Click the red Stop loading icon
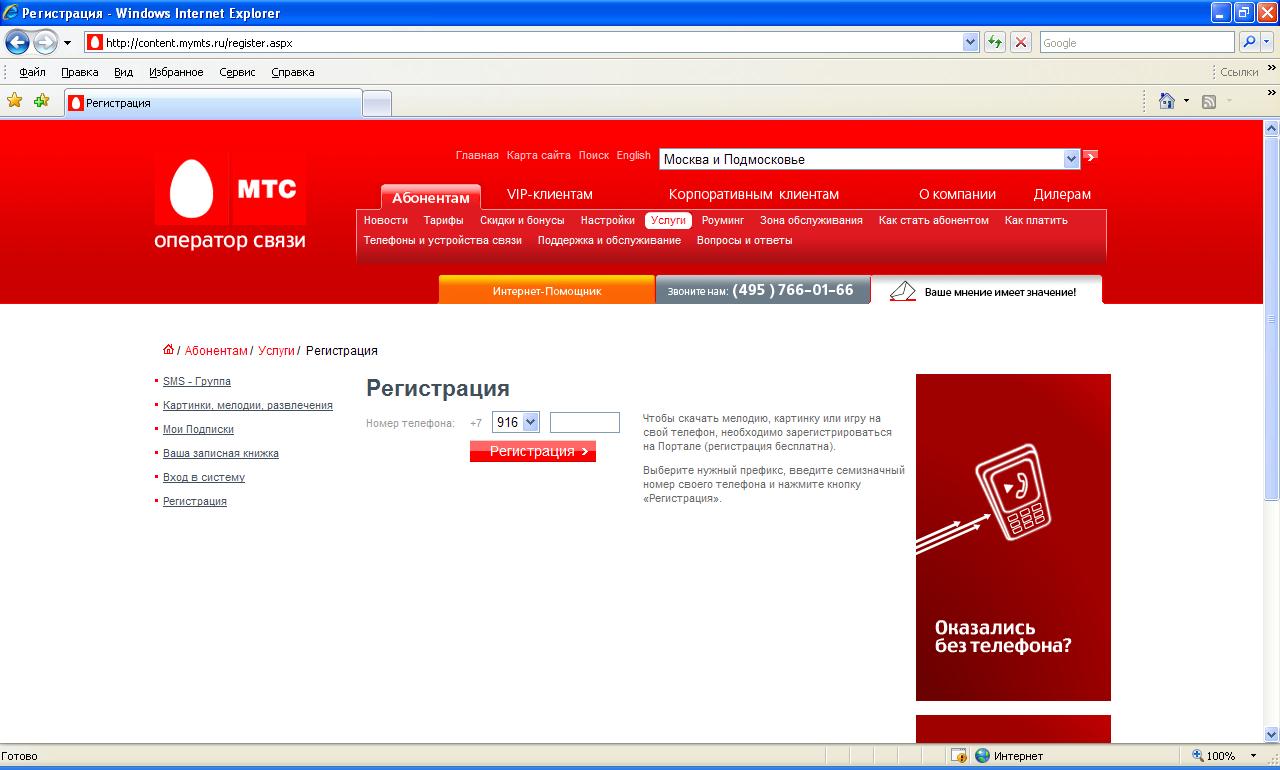 [1021, 43]
